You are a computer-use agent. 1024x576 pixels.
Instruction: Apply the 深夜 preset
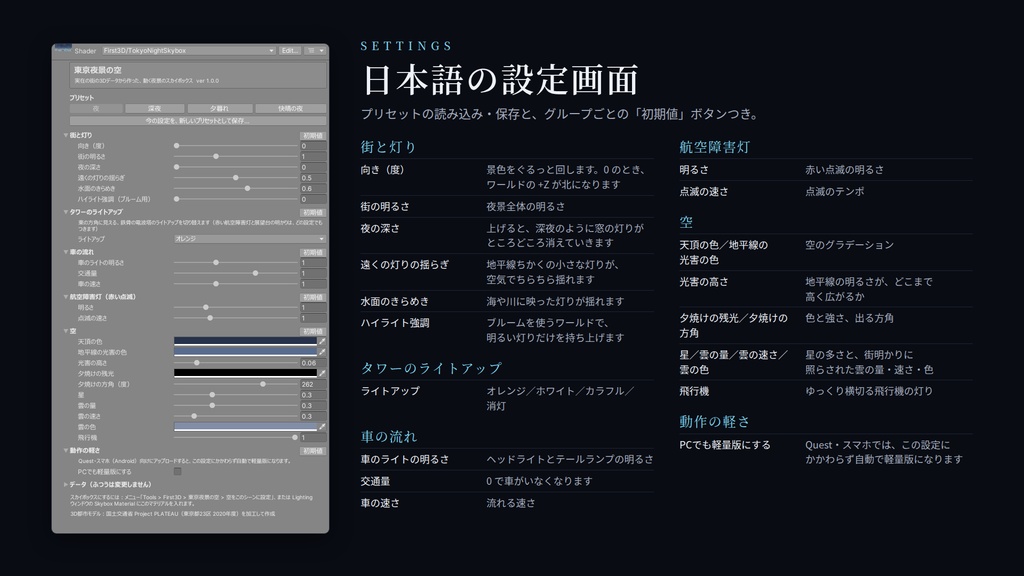pos(154,108)
